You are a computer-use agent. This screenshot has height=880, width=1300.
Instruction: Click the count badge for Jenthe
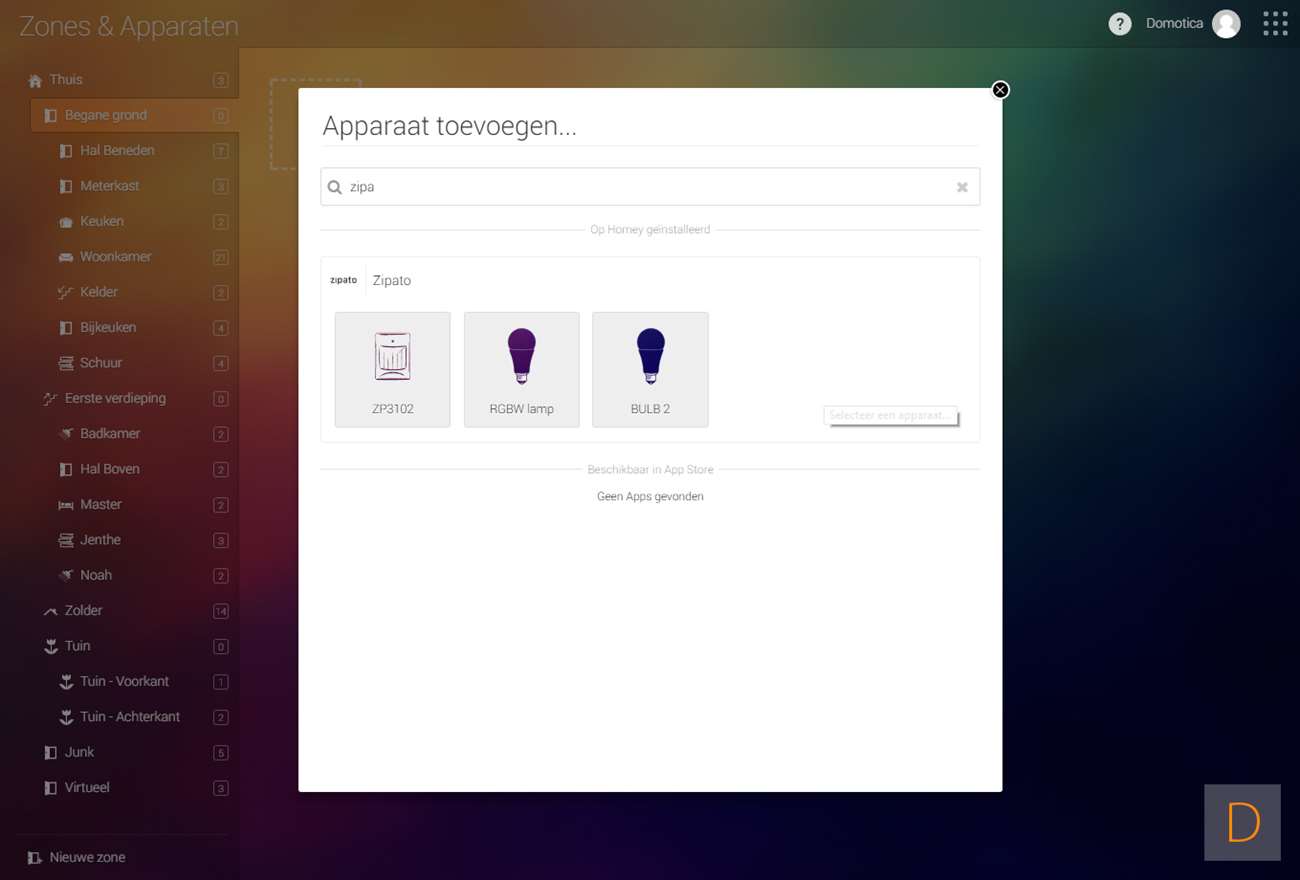(x=221, y=541)
